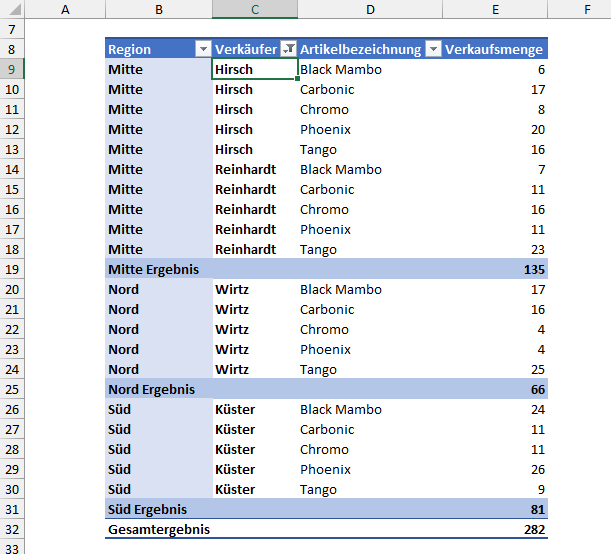The image size is (611, 554).
Task: Select the grand total value 282
Action: tap(532, 529)
